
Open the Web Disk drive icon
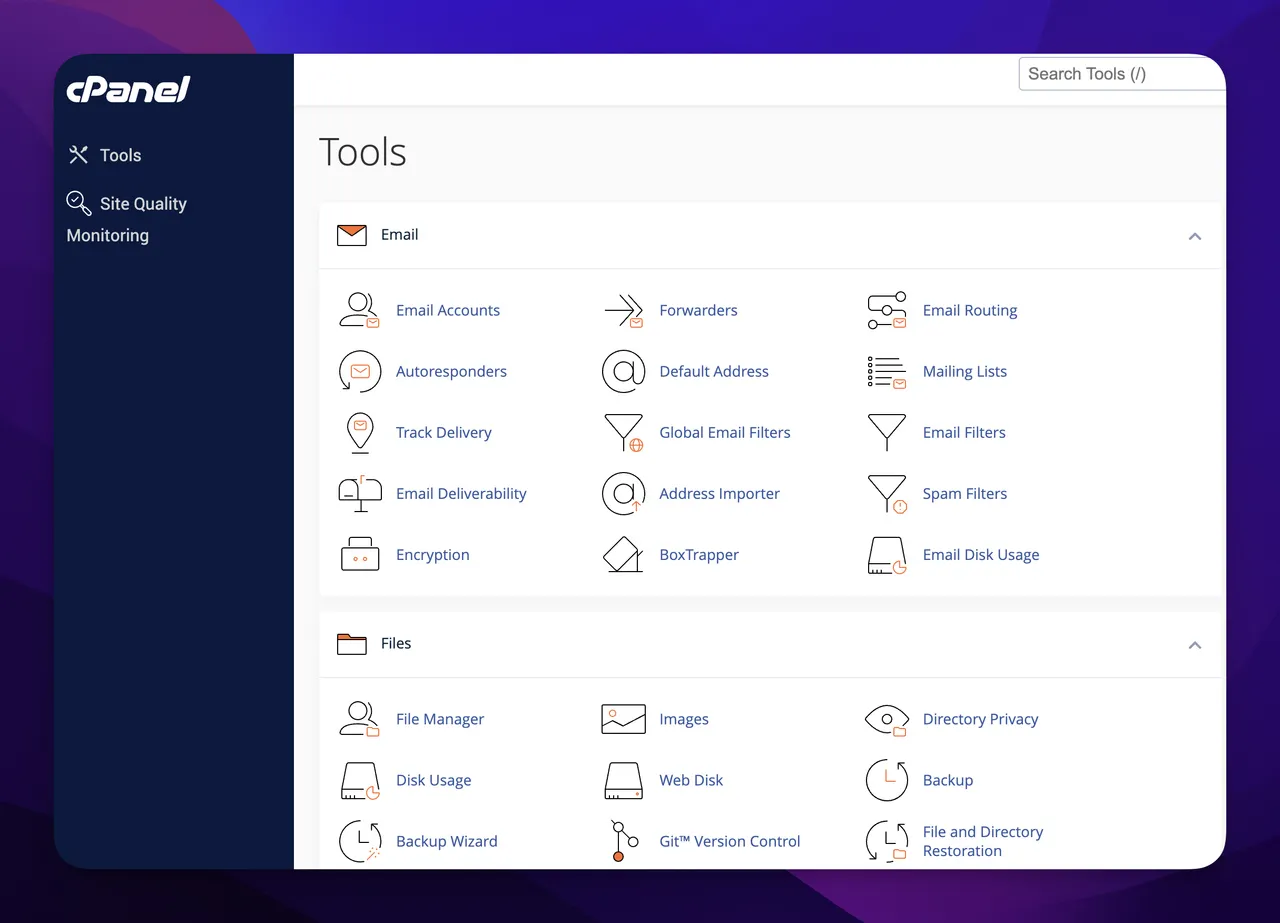click(x=623, y=781)
